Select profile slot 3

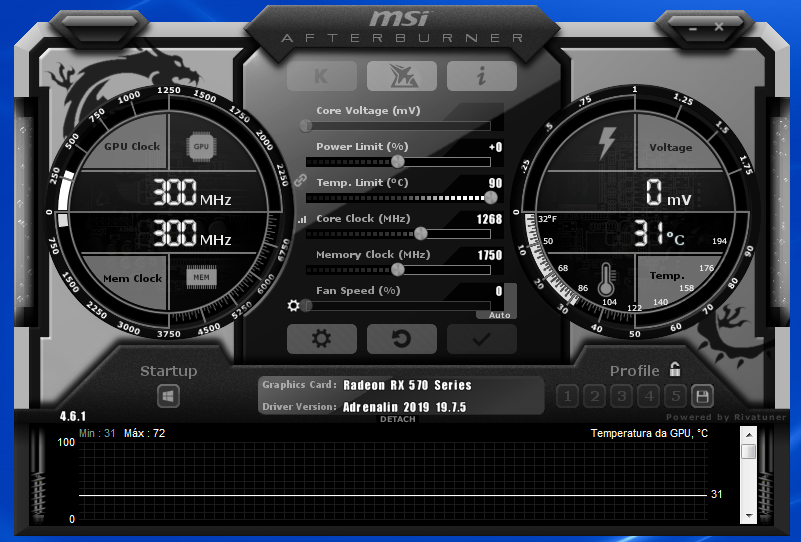pyautogui.click(x=622, y=396)
